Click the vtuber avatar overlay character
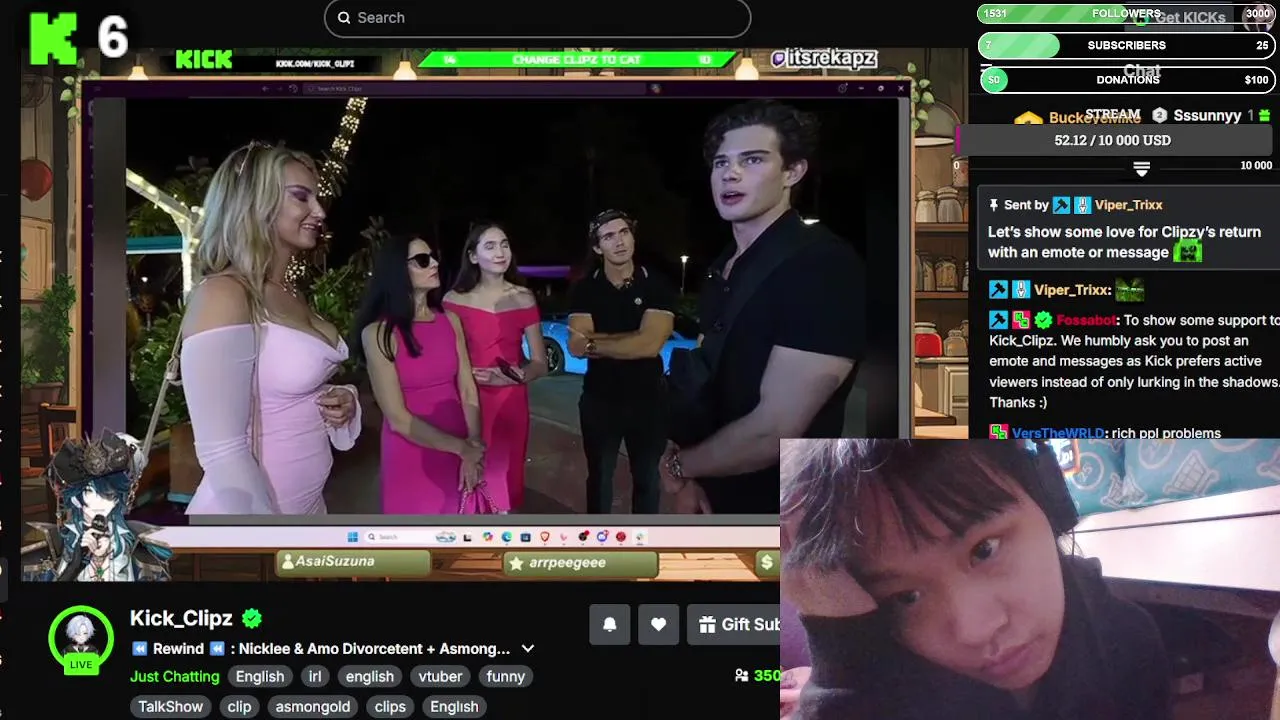 [95, 508]
